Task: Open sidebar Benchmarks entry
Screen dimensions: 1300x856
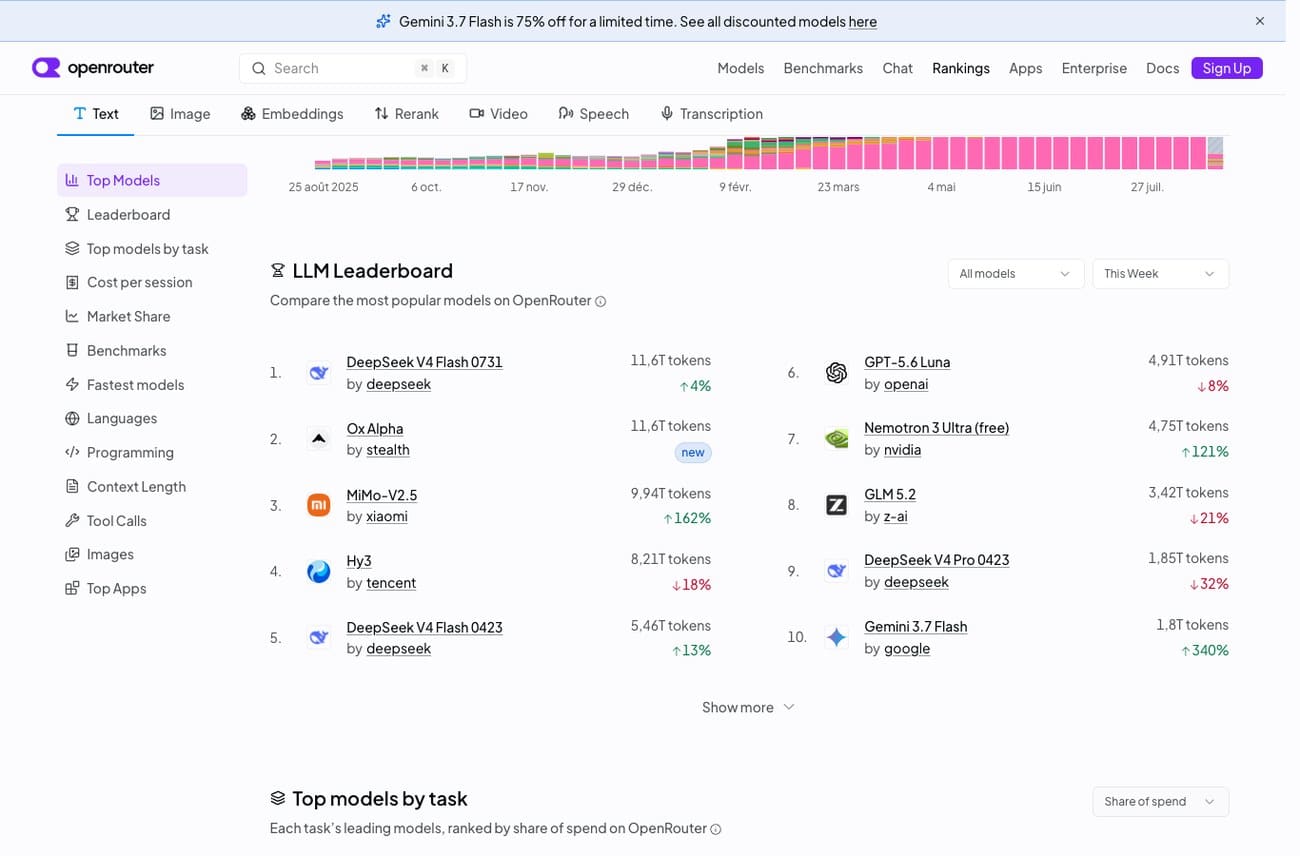Action: click(152, 351)
